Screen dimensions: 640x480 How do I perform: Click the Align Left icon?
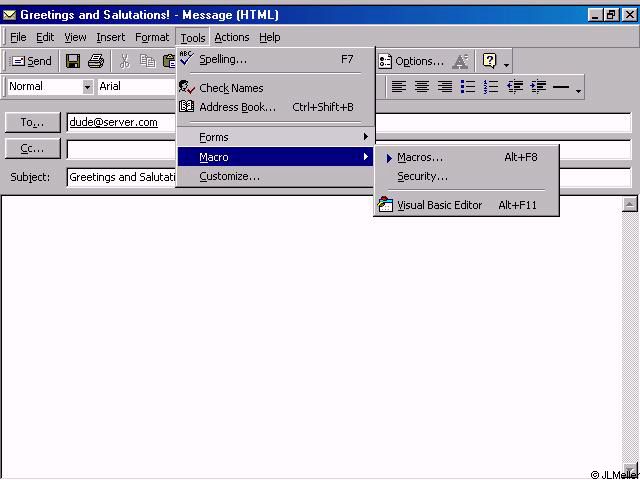click(x=399, y=87)
